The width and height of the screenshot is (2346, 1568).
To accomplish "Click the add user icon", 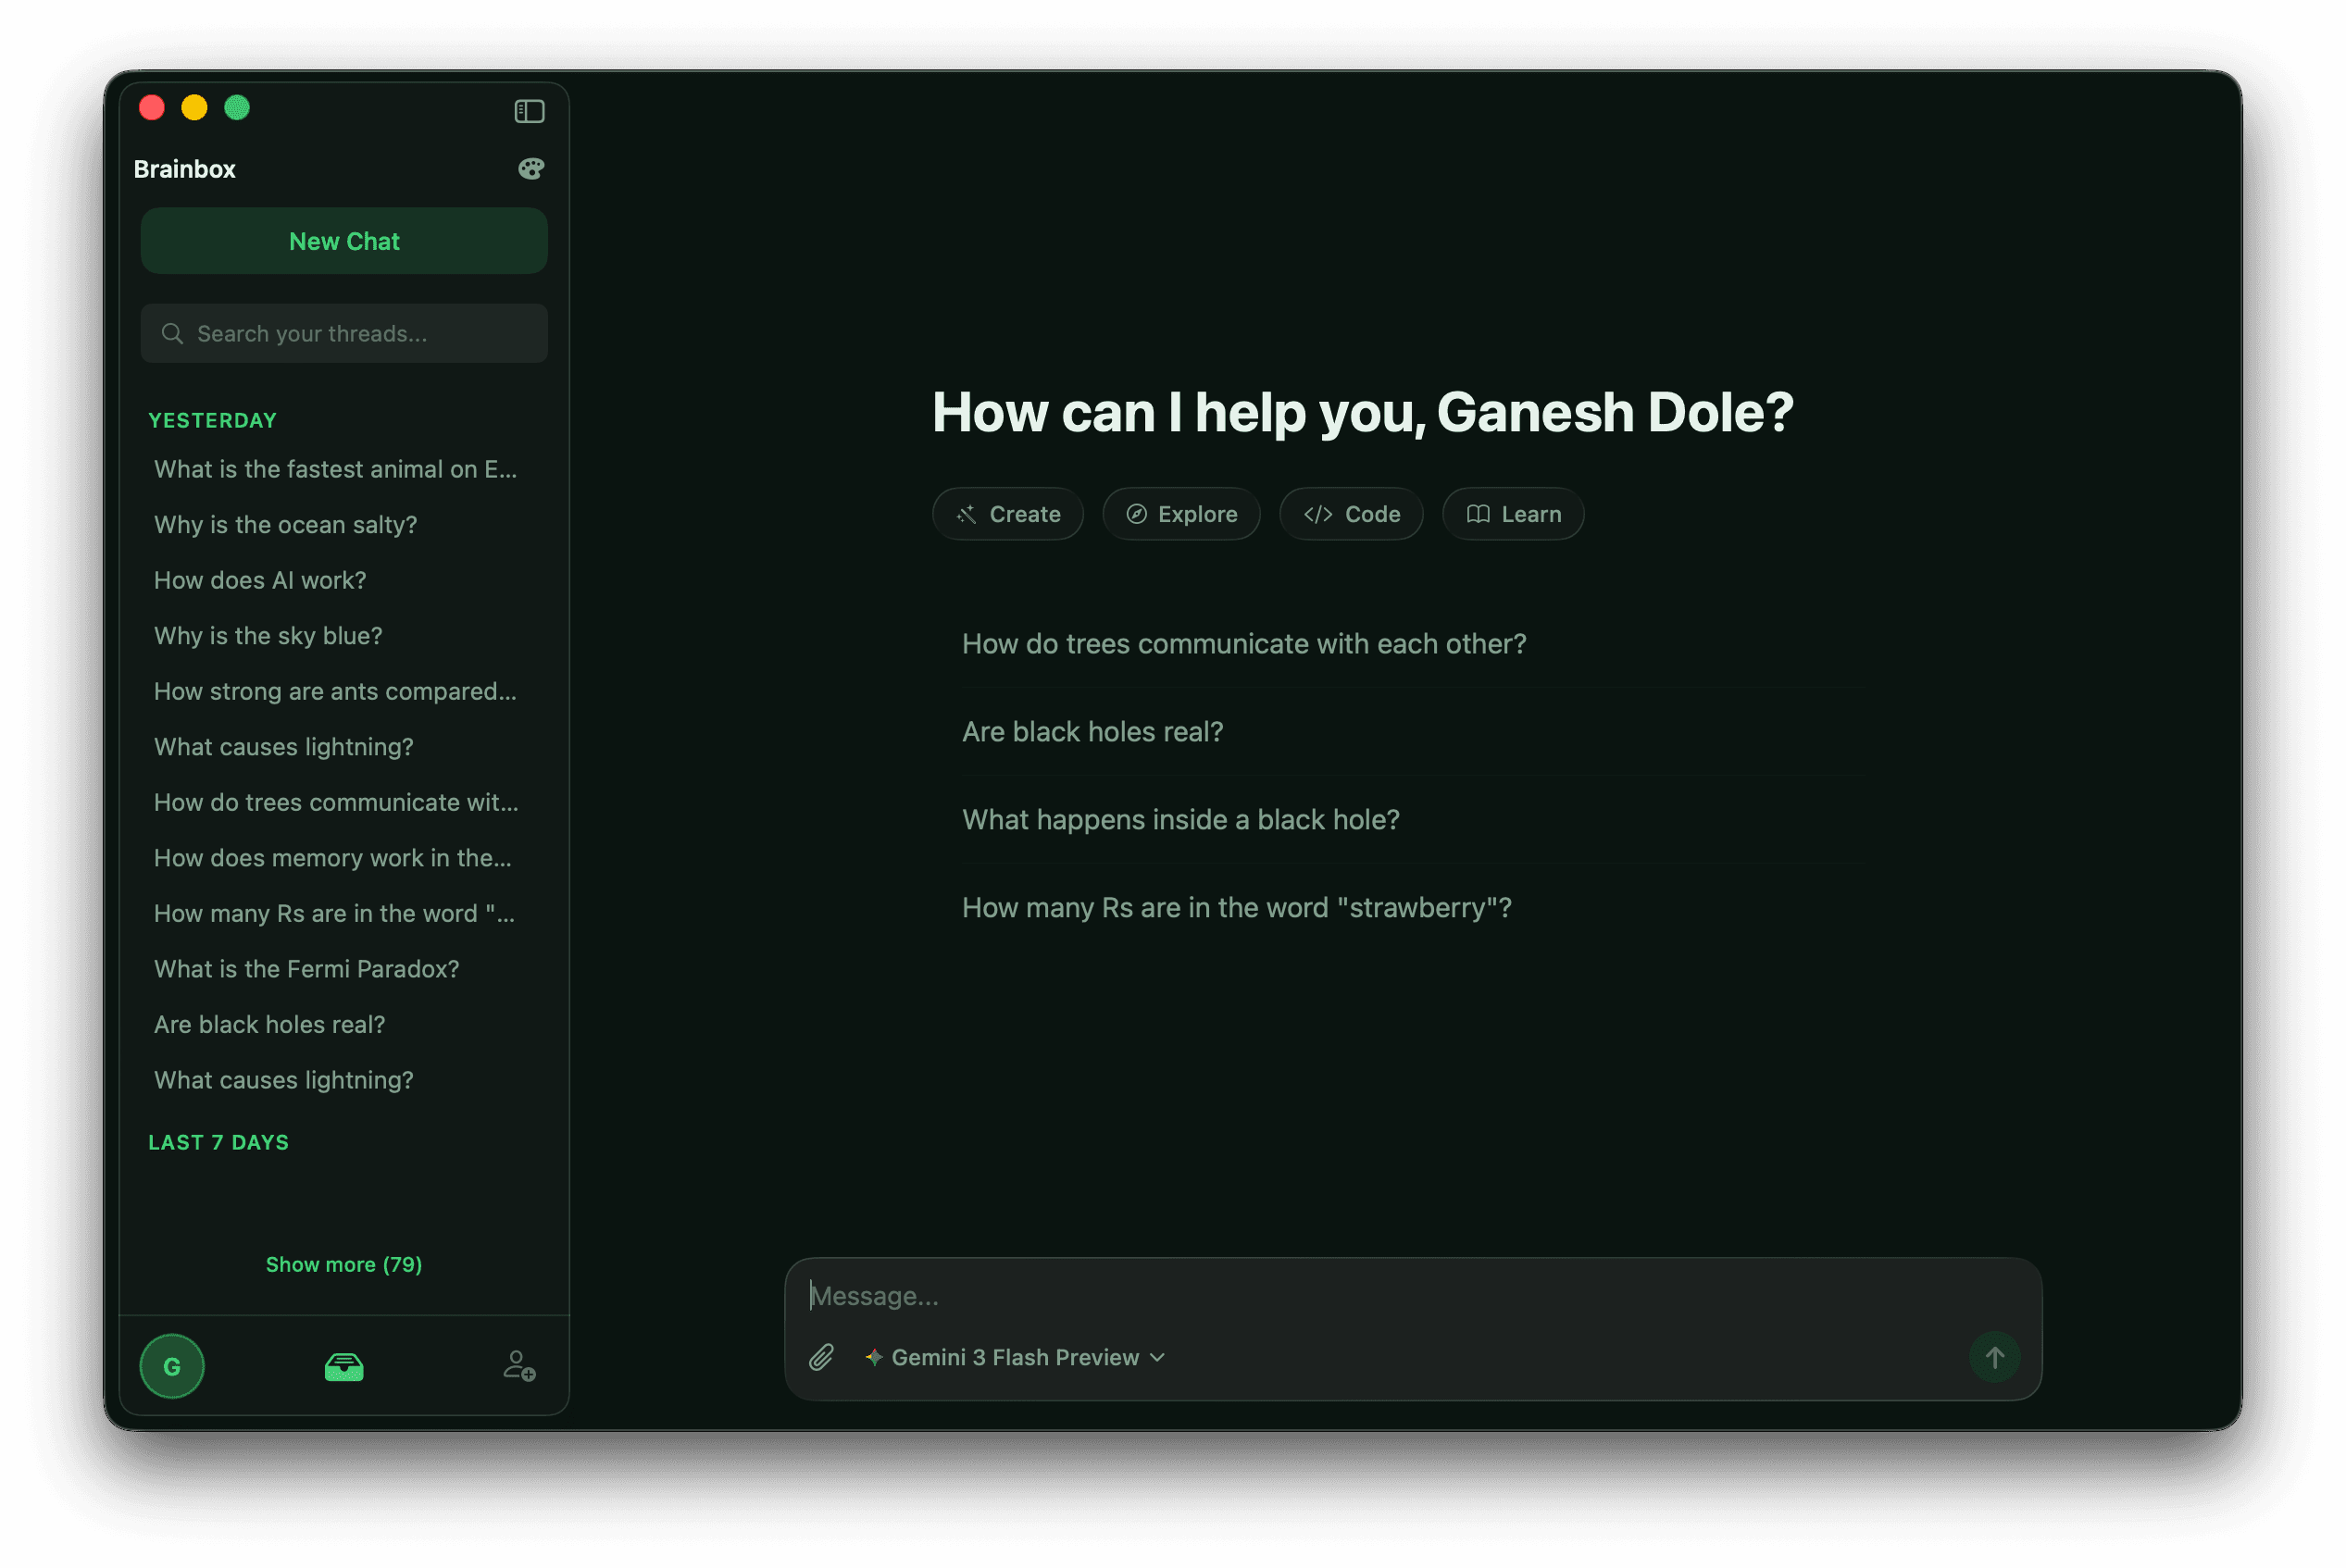I will (x=519, y=1366).
